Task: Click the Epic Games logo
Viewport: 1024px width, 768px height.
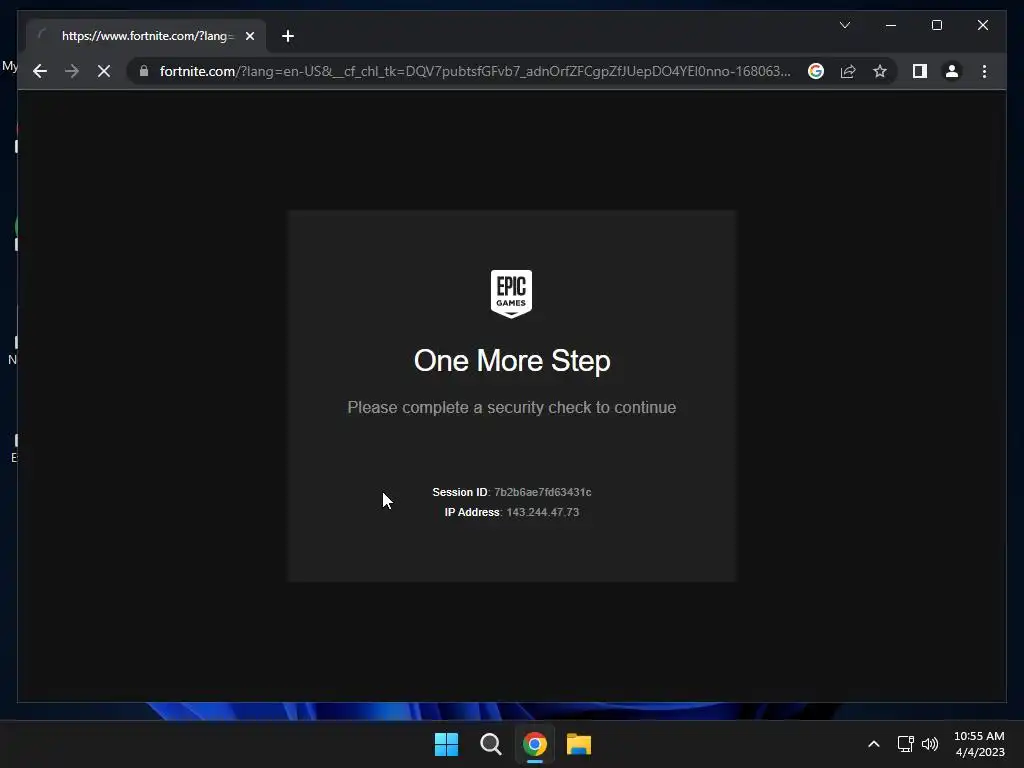Action: coord(511,294)
